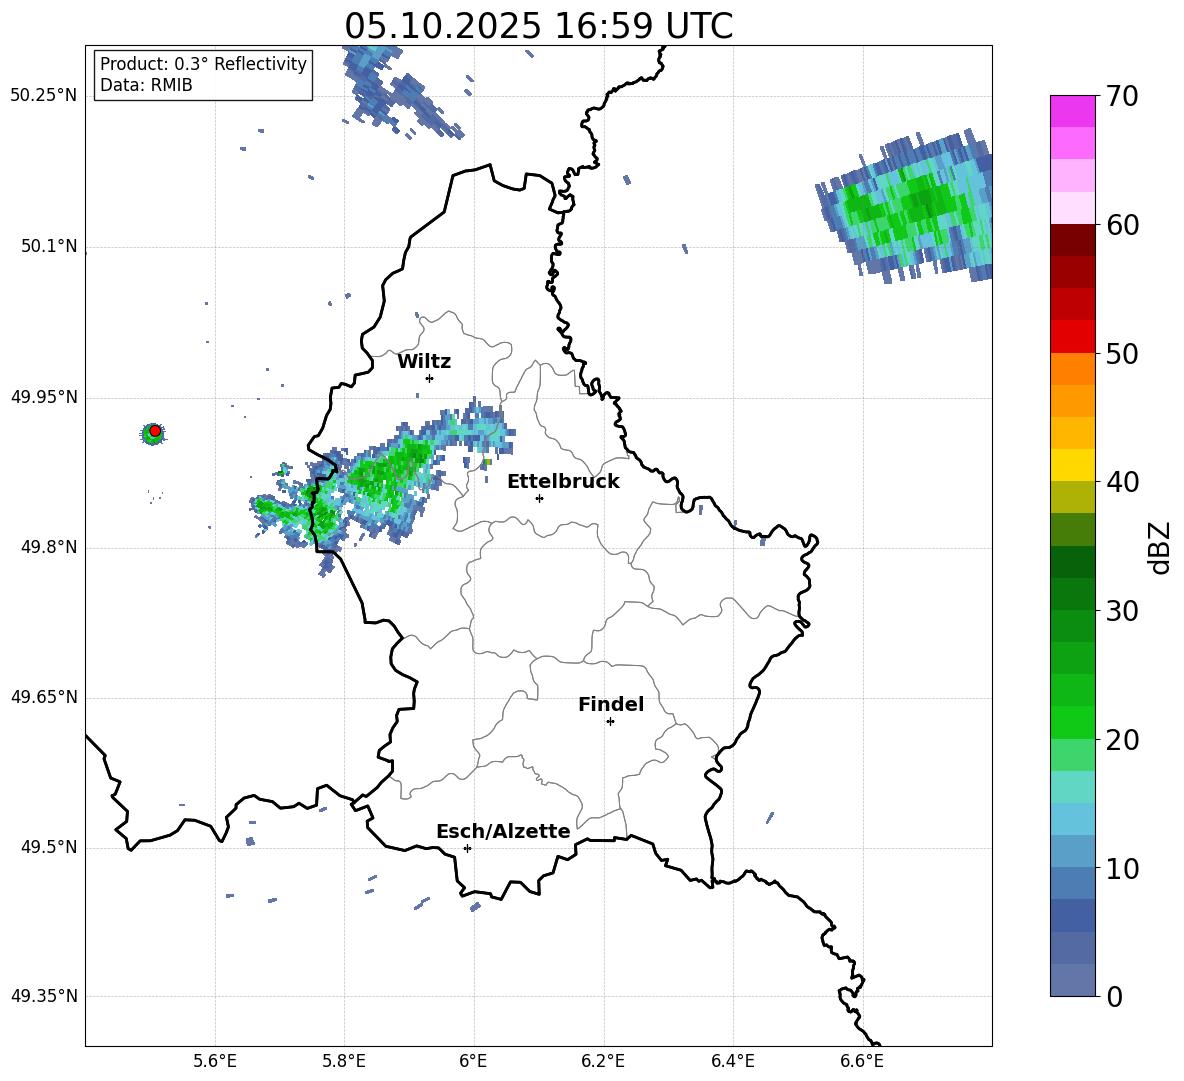The height and width of the screenshot is (1081, 1184).
Task: Click the Ettelbruck city label
Action: [563, 482]
